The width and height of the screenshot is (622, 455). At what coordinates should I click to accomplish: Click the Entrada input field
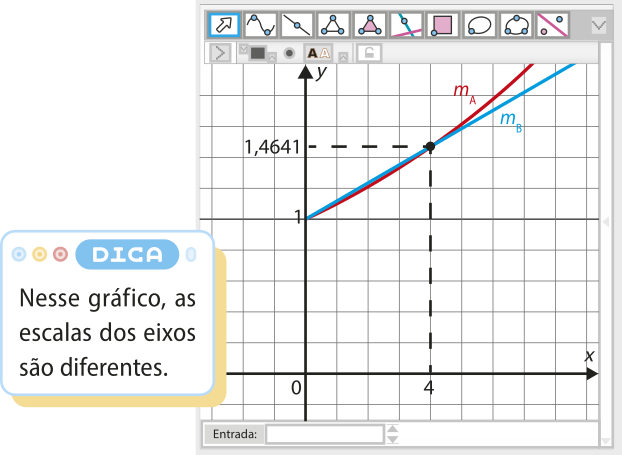(x=325, y=434)
